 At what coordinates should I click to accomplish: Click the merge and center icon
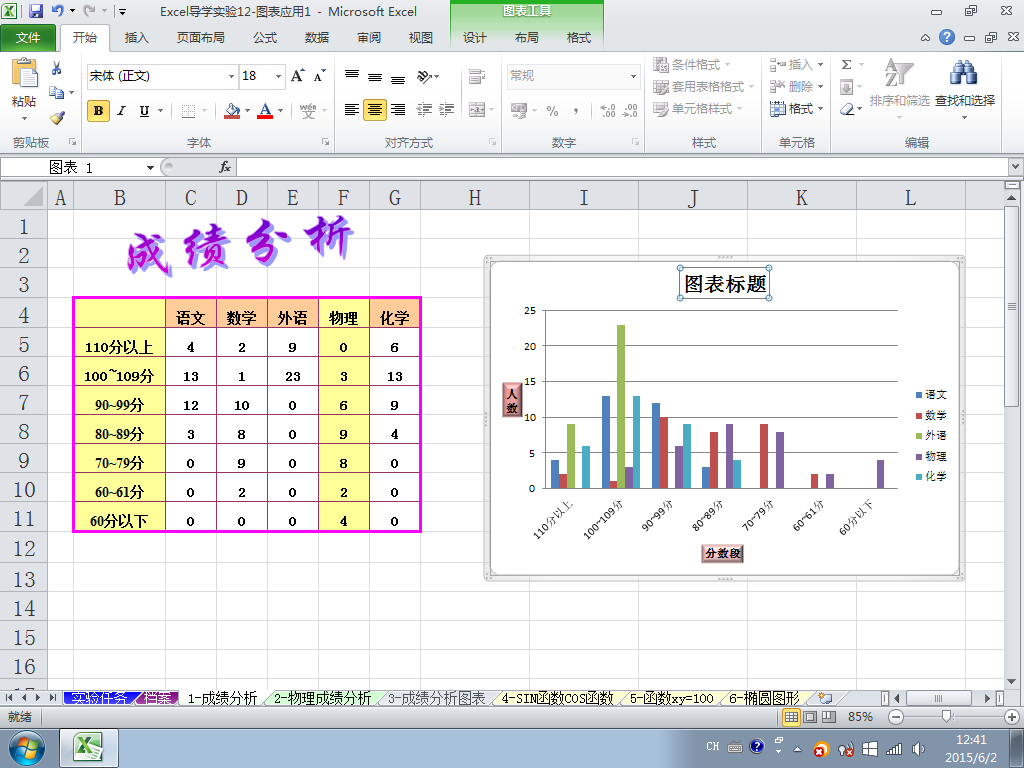coord(477,110)
